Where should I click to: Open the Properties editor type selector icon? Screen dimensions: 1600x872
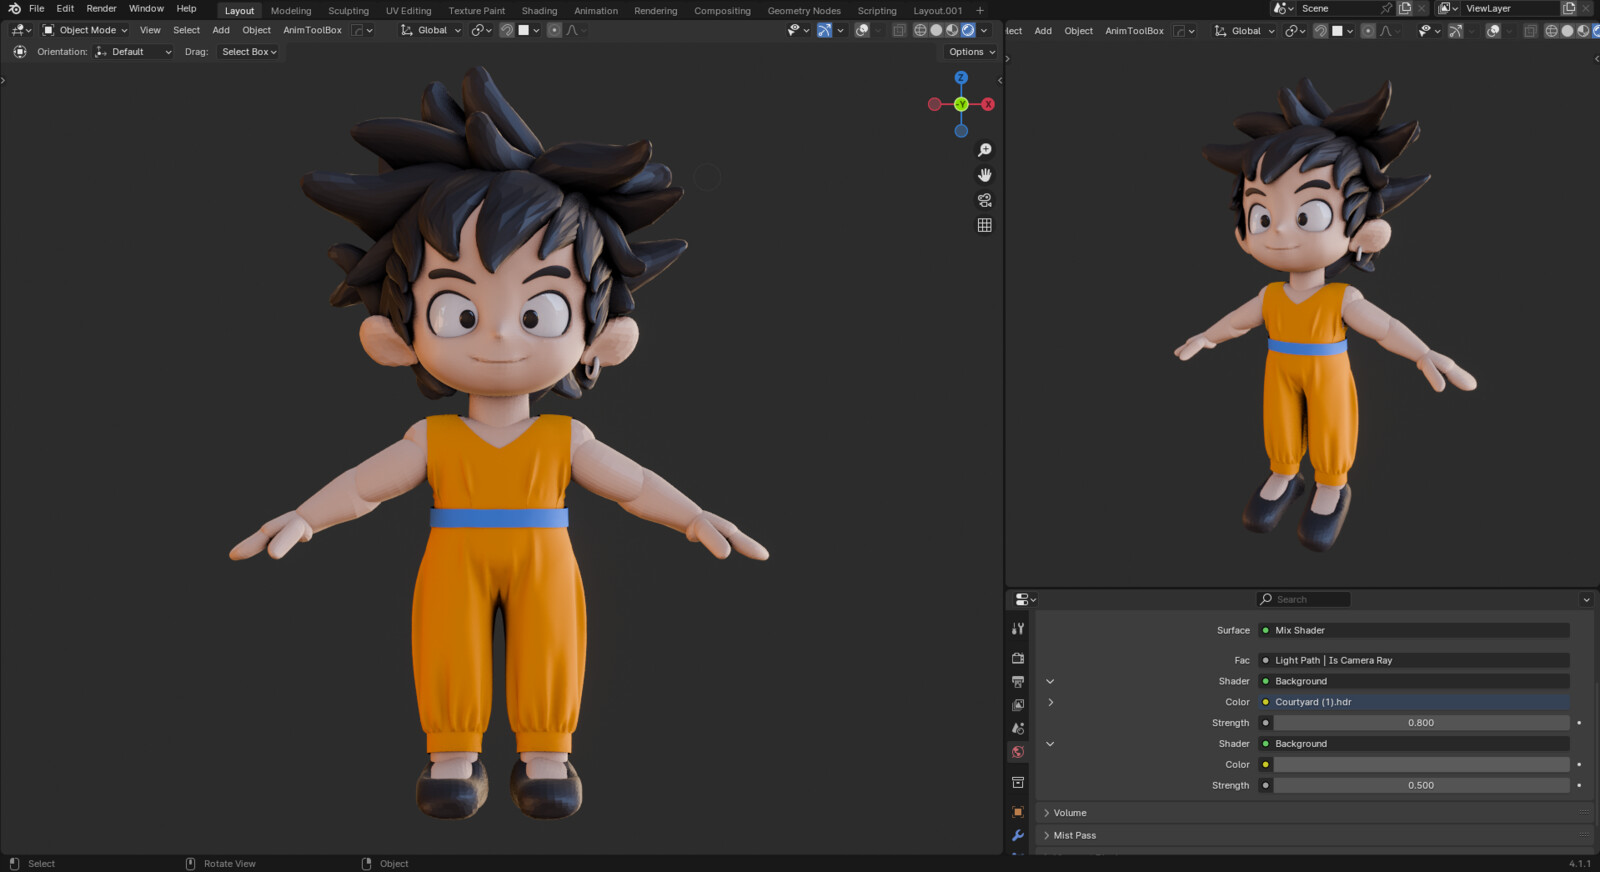pos(1025,599)
